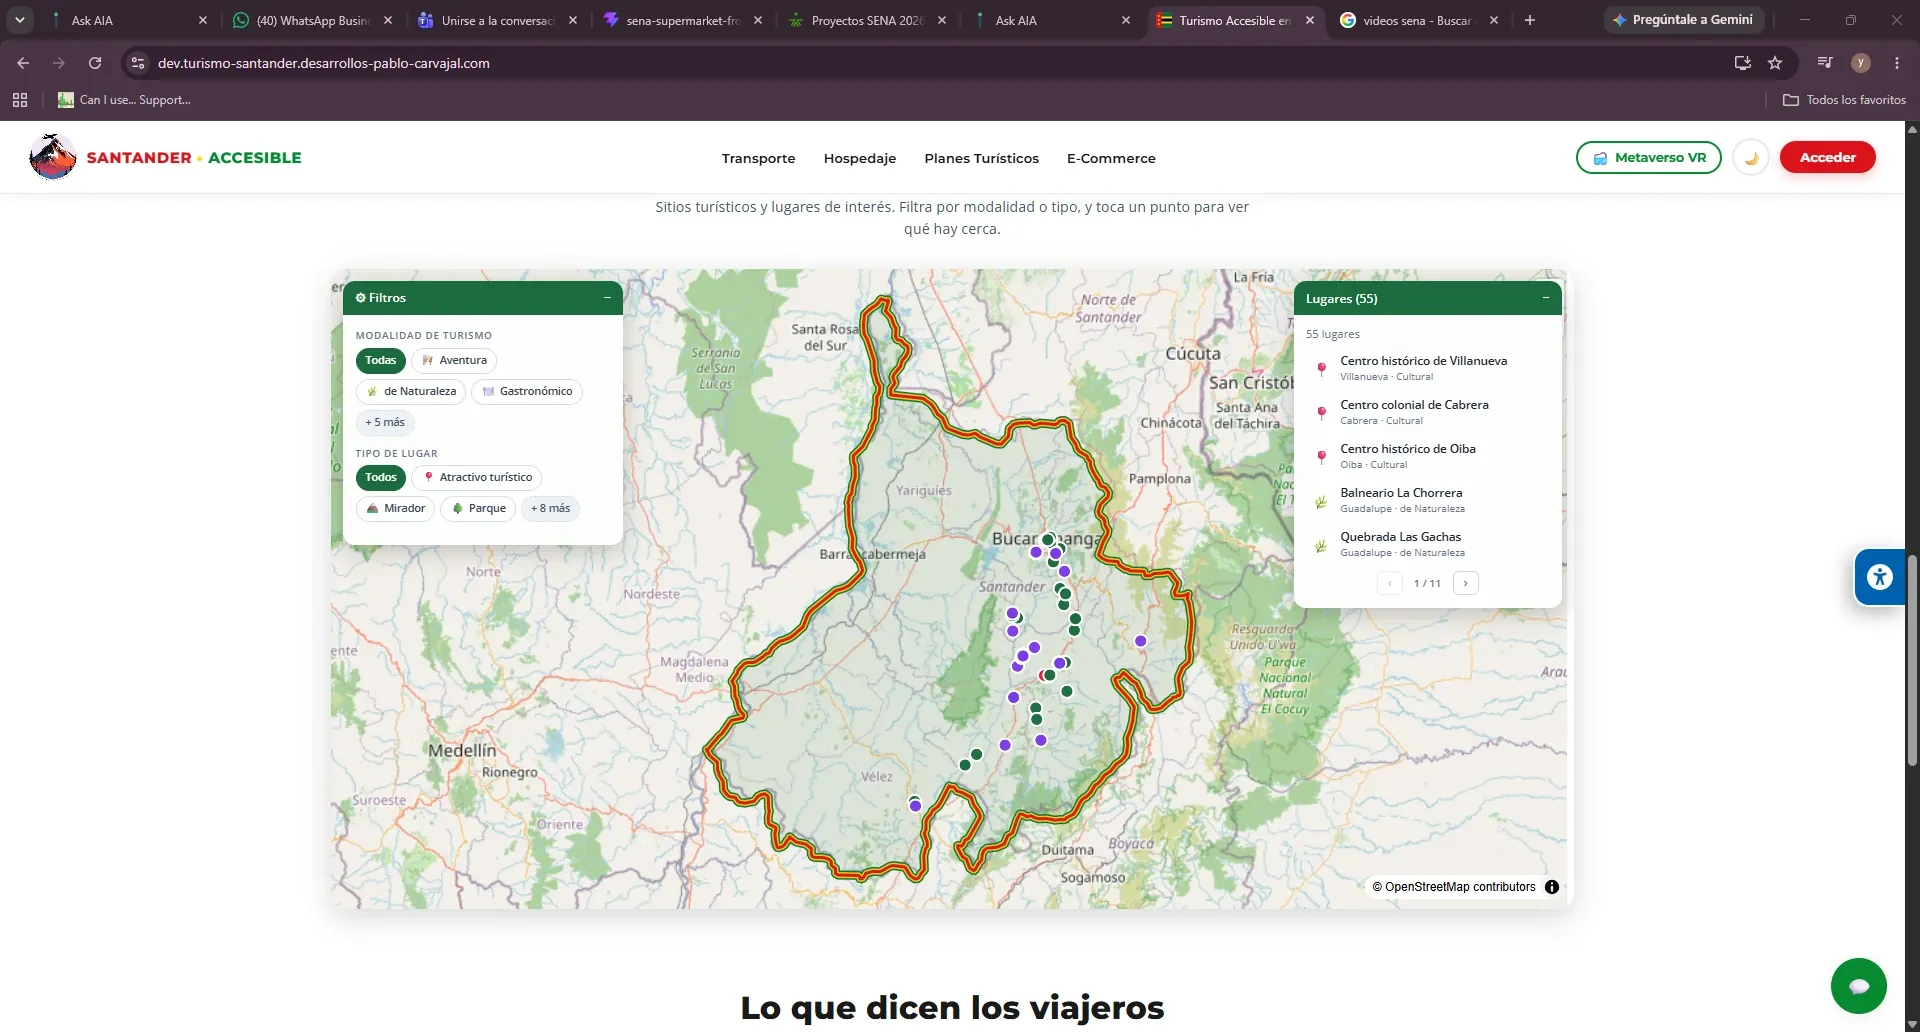Open the Transporte menu item
The width and height of the screenshot is (1920, 1032).
758,158
